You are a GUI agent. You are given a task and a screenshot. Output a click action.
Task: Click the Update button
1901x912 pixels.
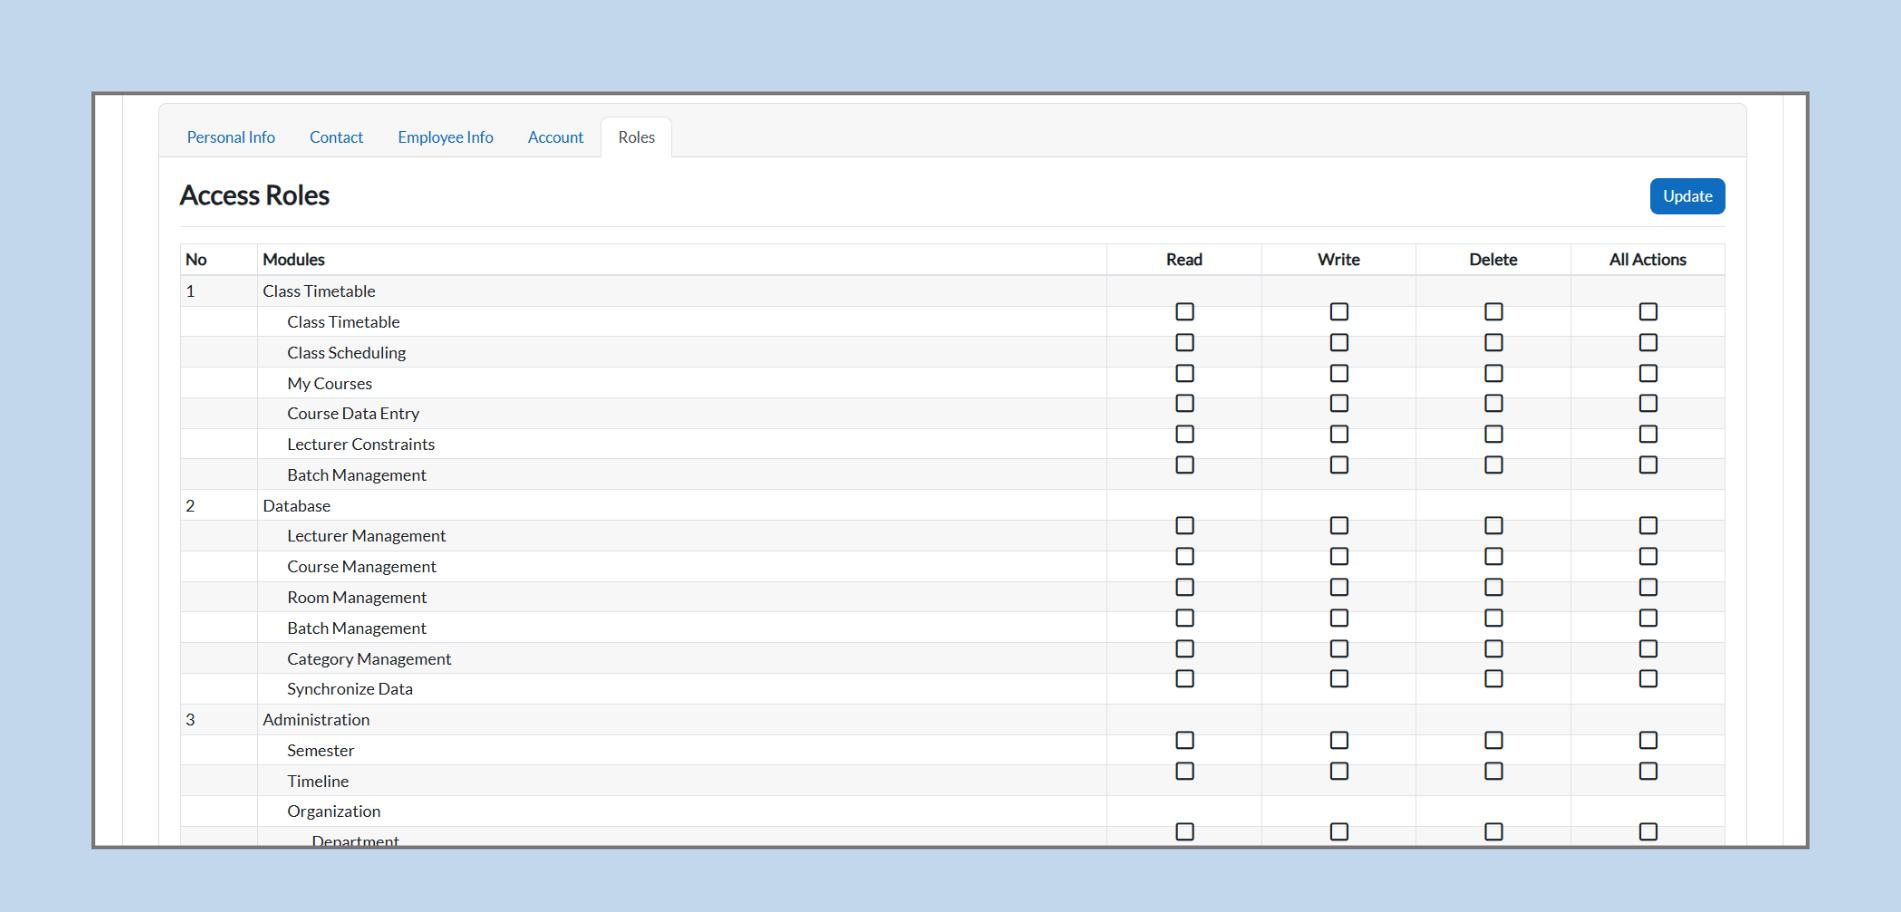click(x=1686, y=196)
